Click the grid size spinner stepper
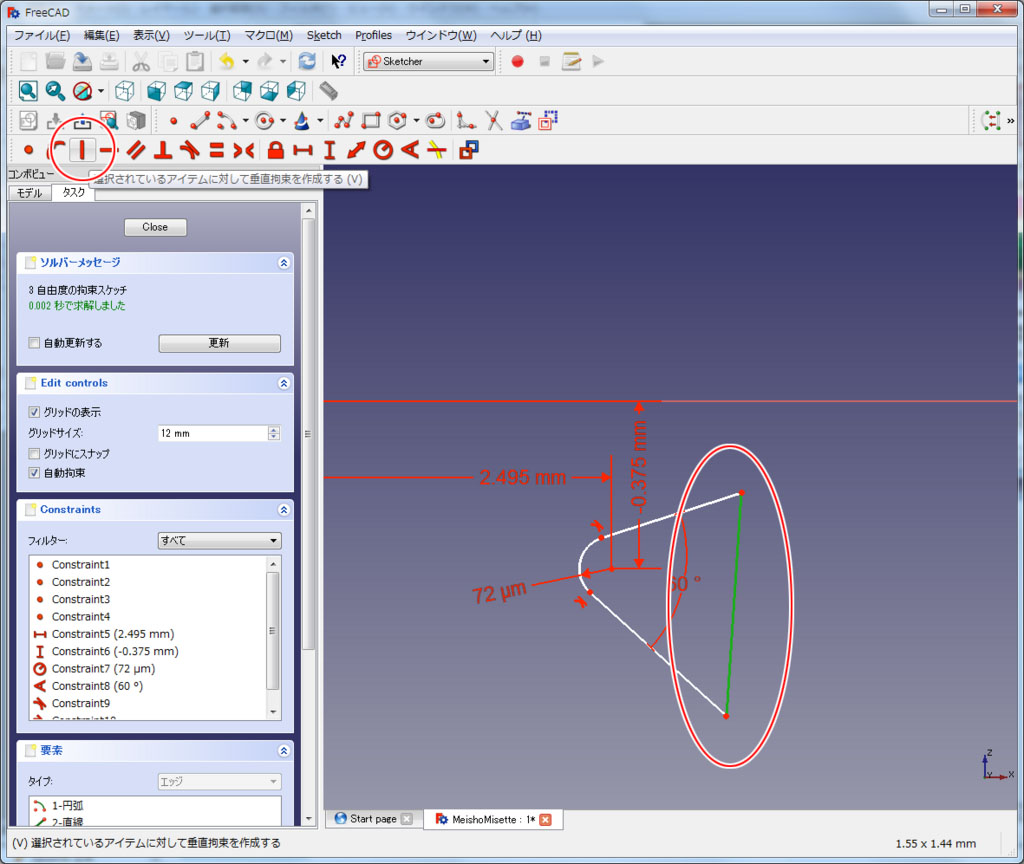This screenshot has height=864, width=1024. [274, 433]
